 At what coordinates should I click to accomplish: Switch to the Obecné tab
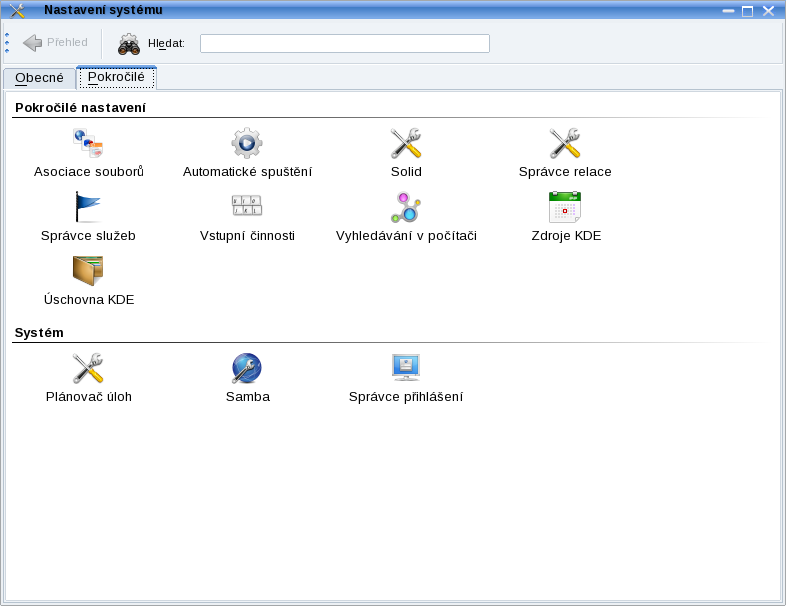point(39,78)
